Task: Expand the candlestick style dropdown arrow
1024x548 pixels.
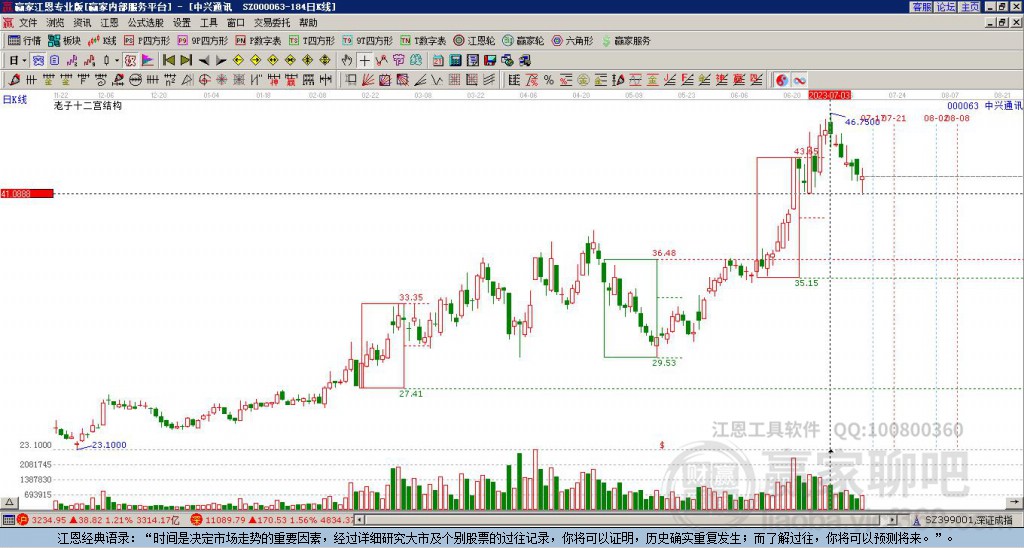Action: coord(117,61)
